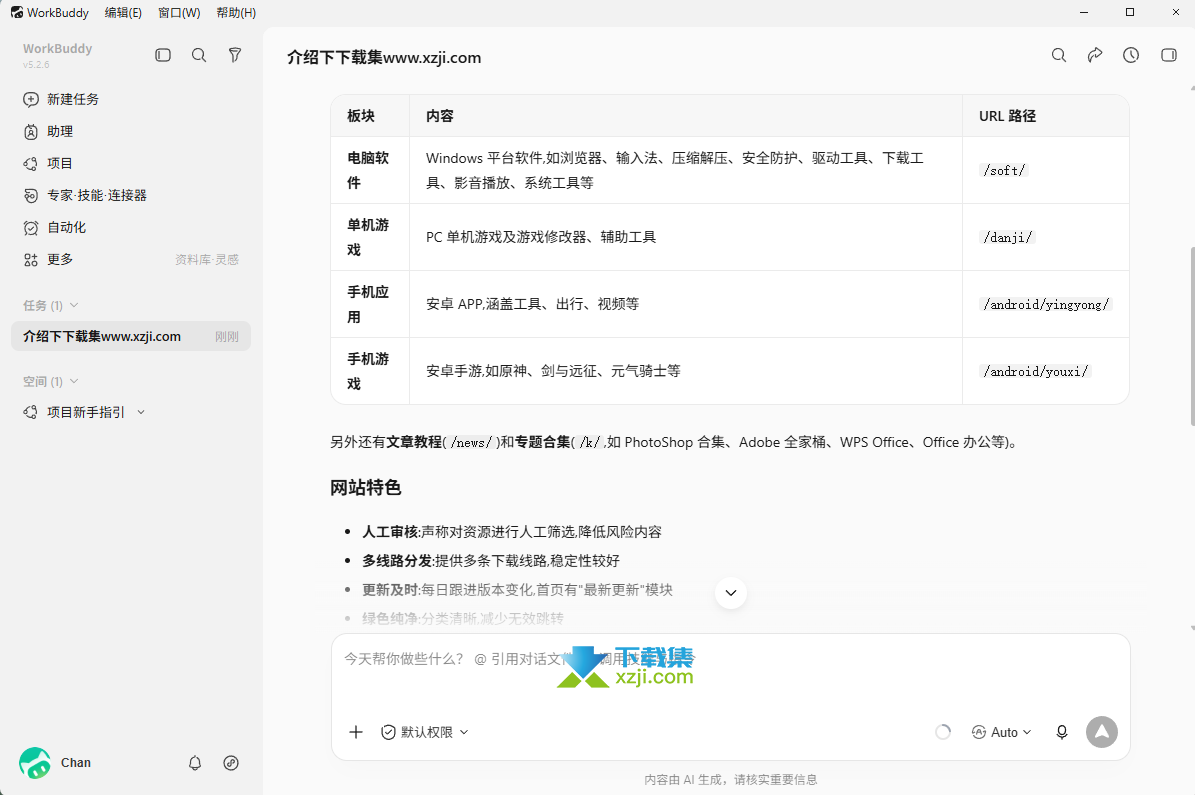Open the Auto model selector dropdown

tap(1001, 732)
